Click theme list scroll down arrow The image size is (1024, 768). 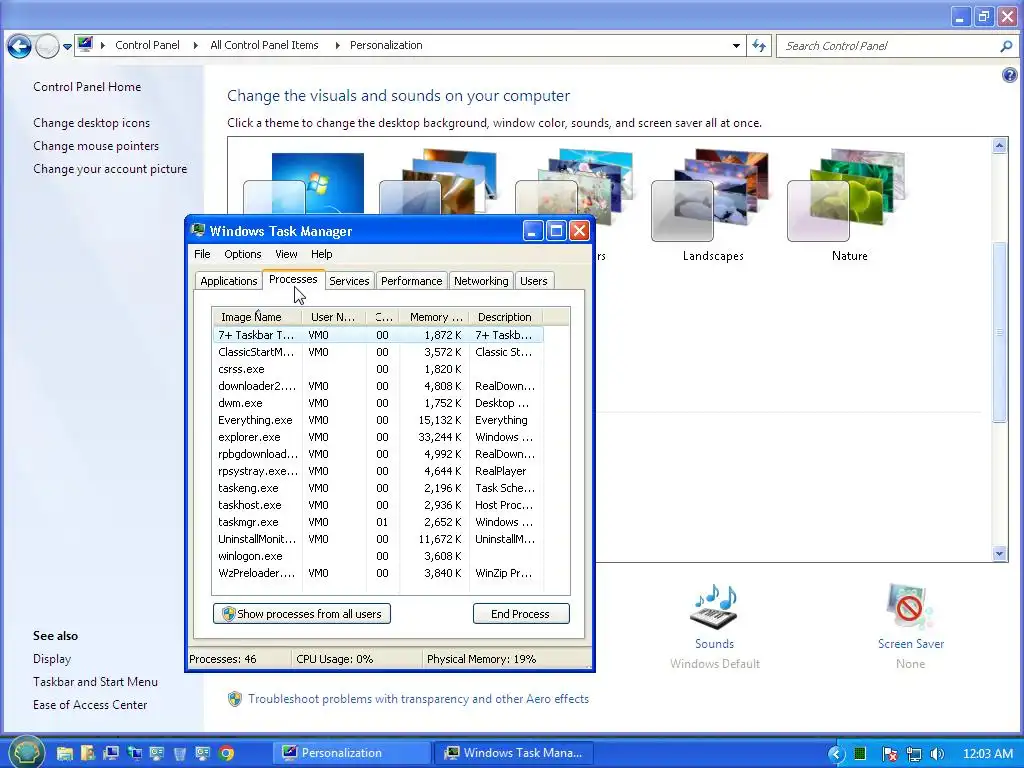999,554
